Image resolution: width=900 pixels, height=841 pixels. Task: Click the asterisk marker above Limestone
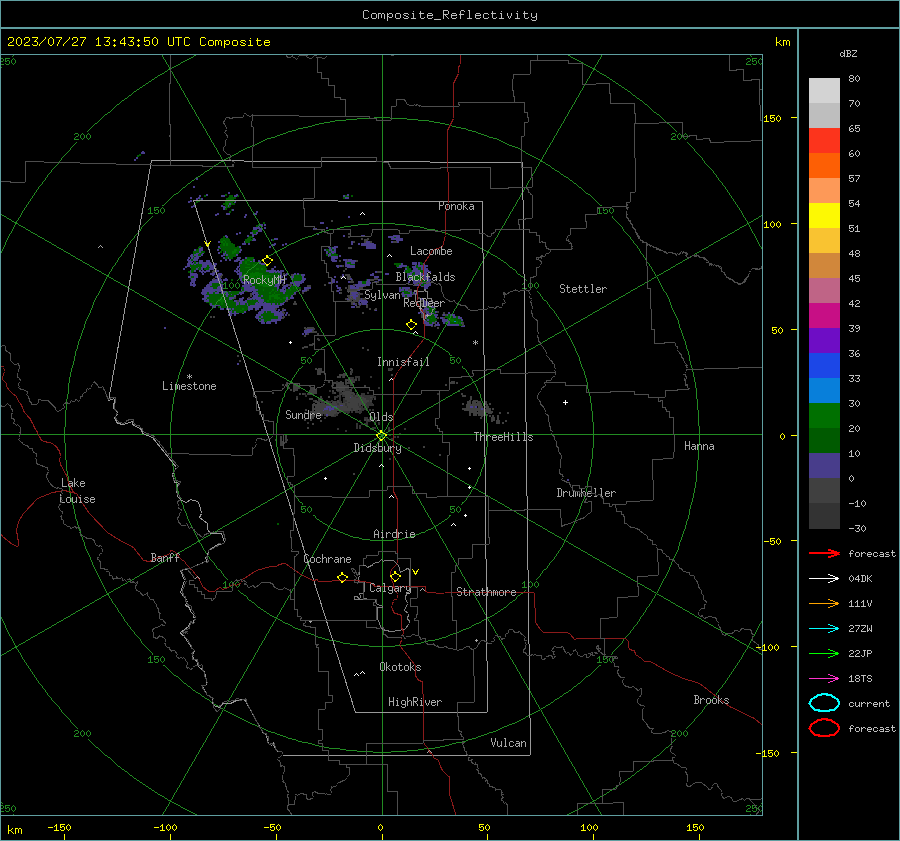pyautogui.click(x=189, y=377)
